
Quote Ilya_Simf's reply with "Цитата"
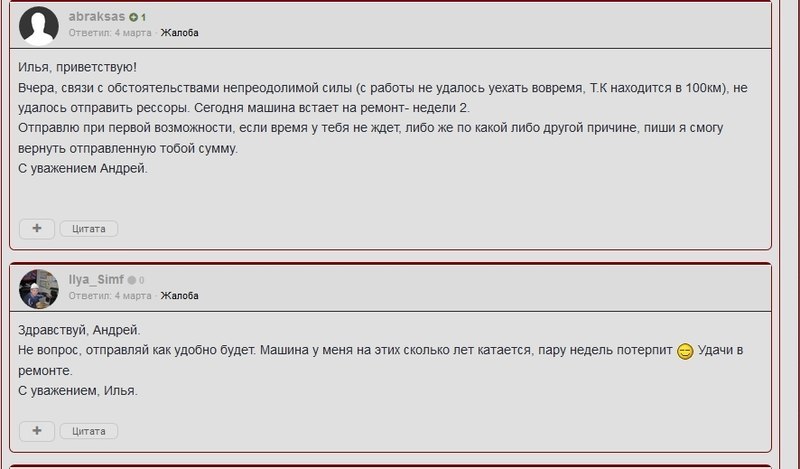[x=89, y=432]
